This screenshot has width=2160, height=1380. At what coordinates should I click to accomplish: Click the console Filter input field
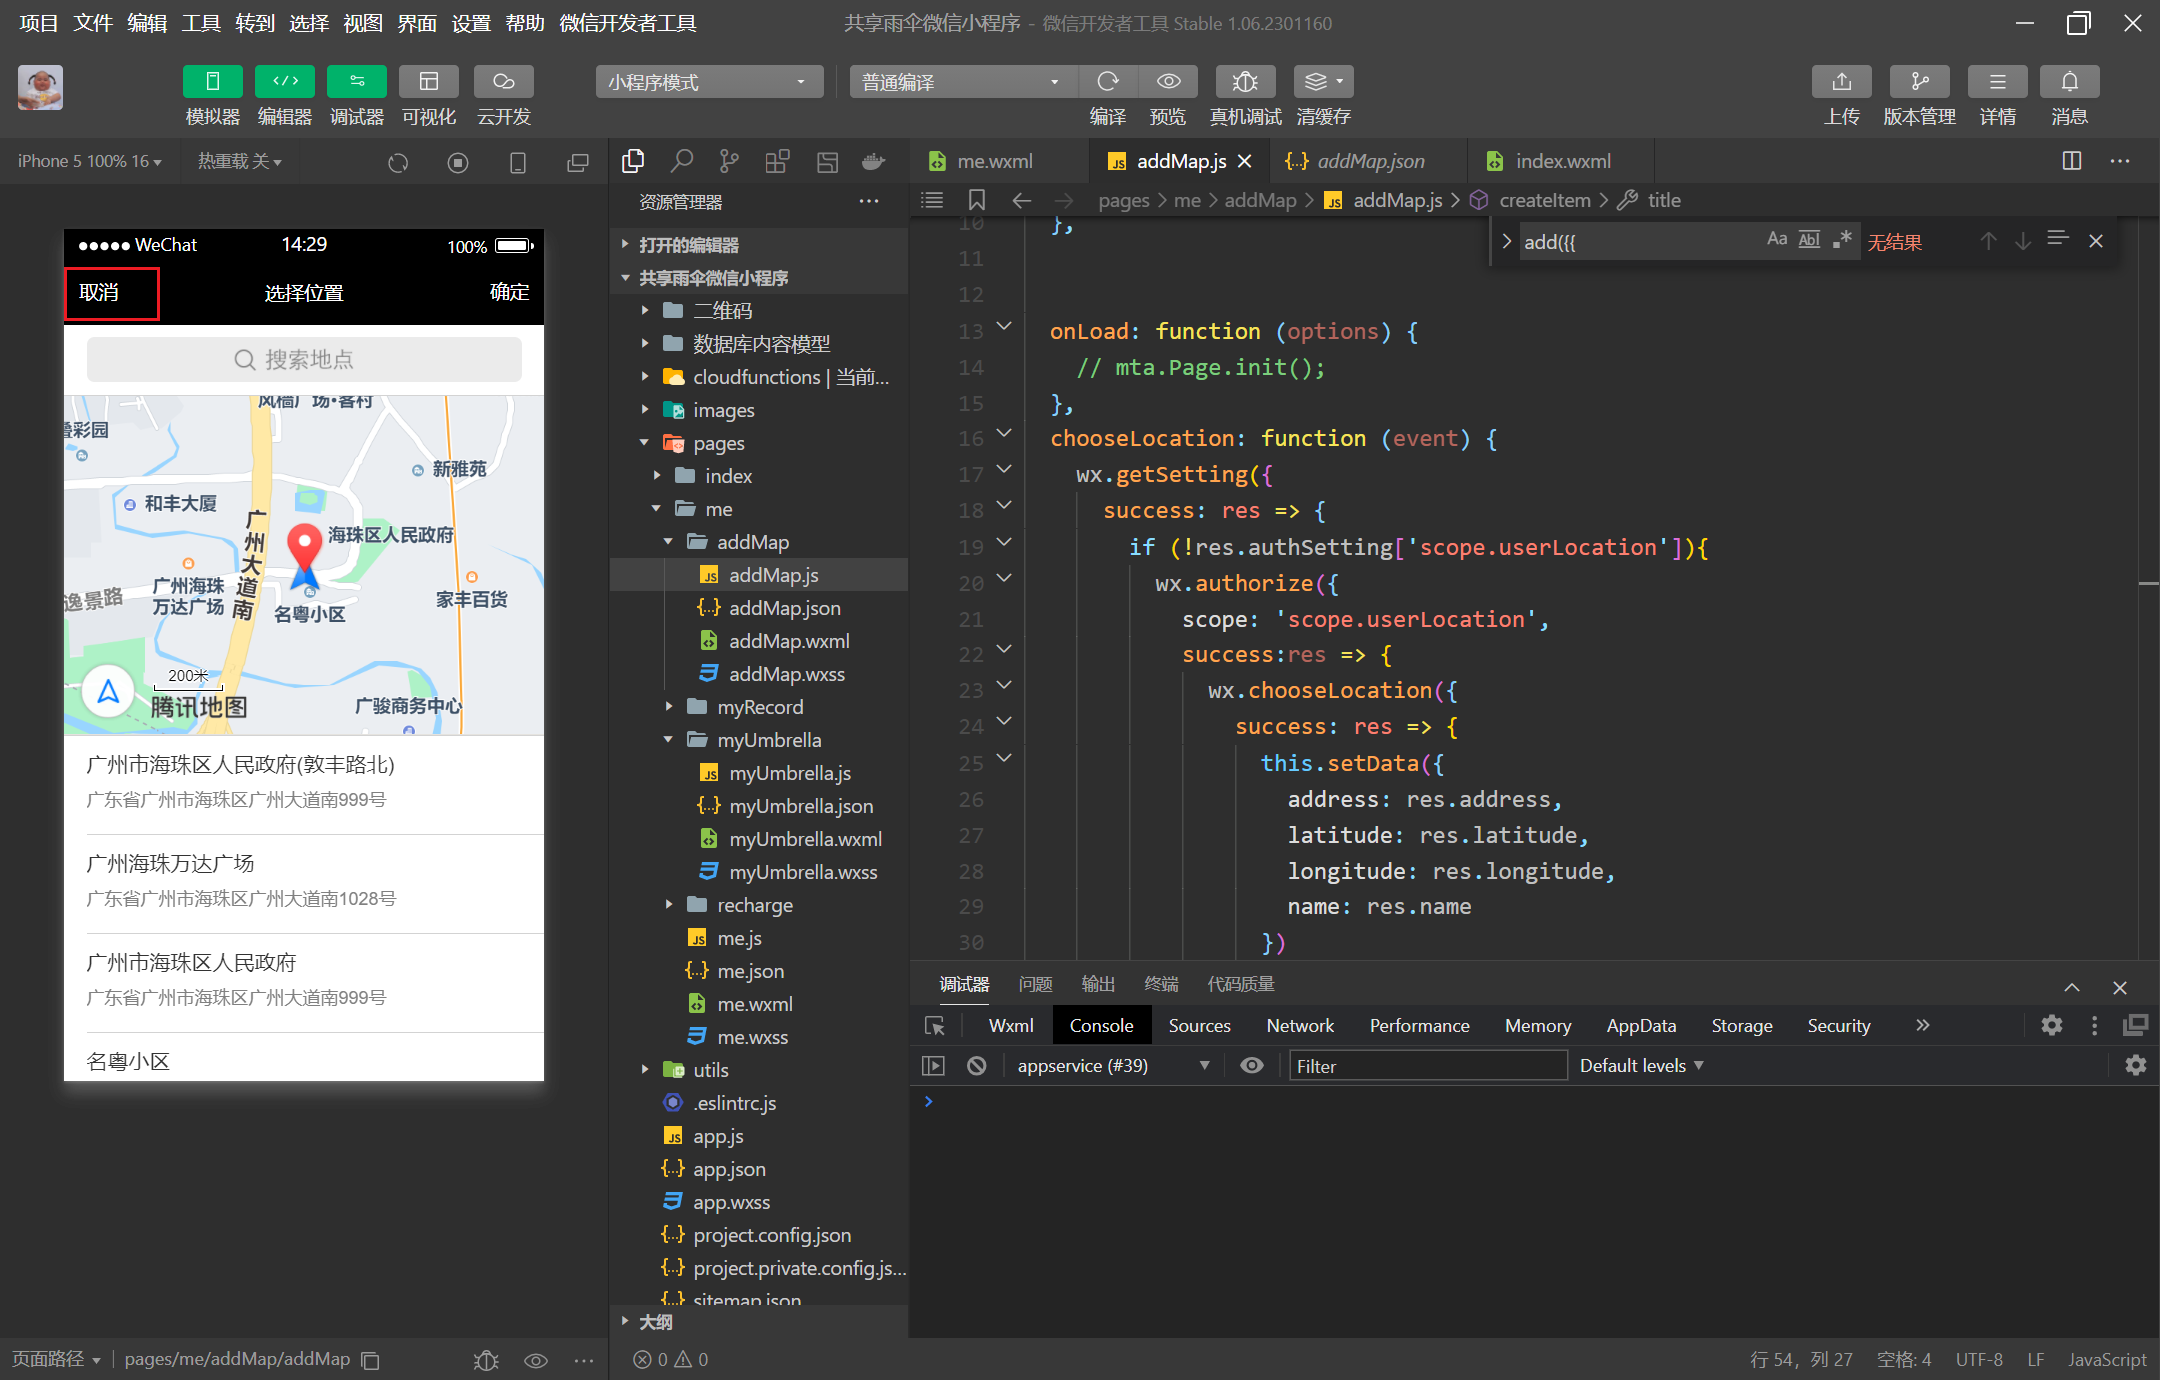pyautogui.click(x=1427, y=1066)
